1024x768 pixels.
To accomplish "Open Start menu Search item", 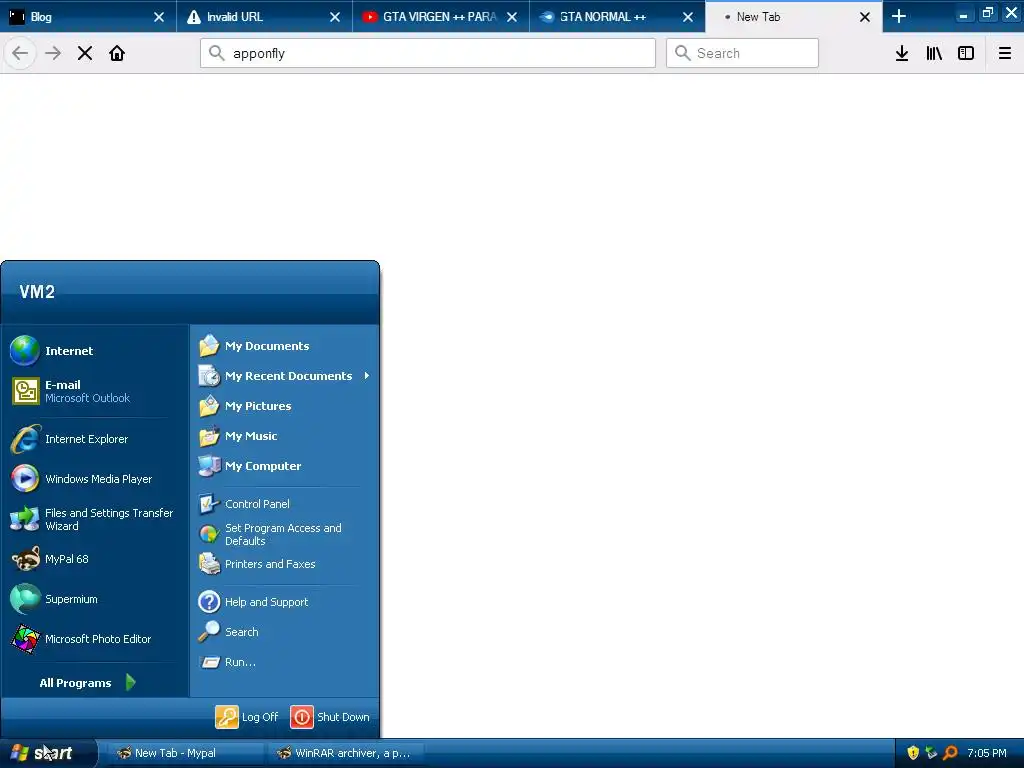I will (x=284, y=632).
